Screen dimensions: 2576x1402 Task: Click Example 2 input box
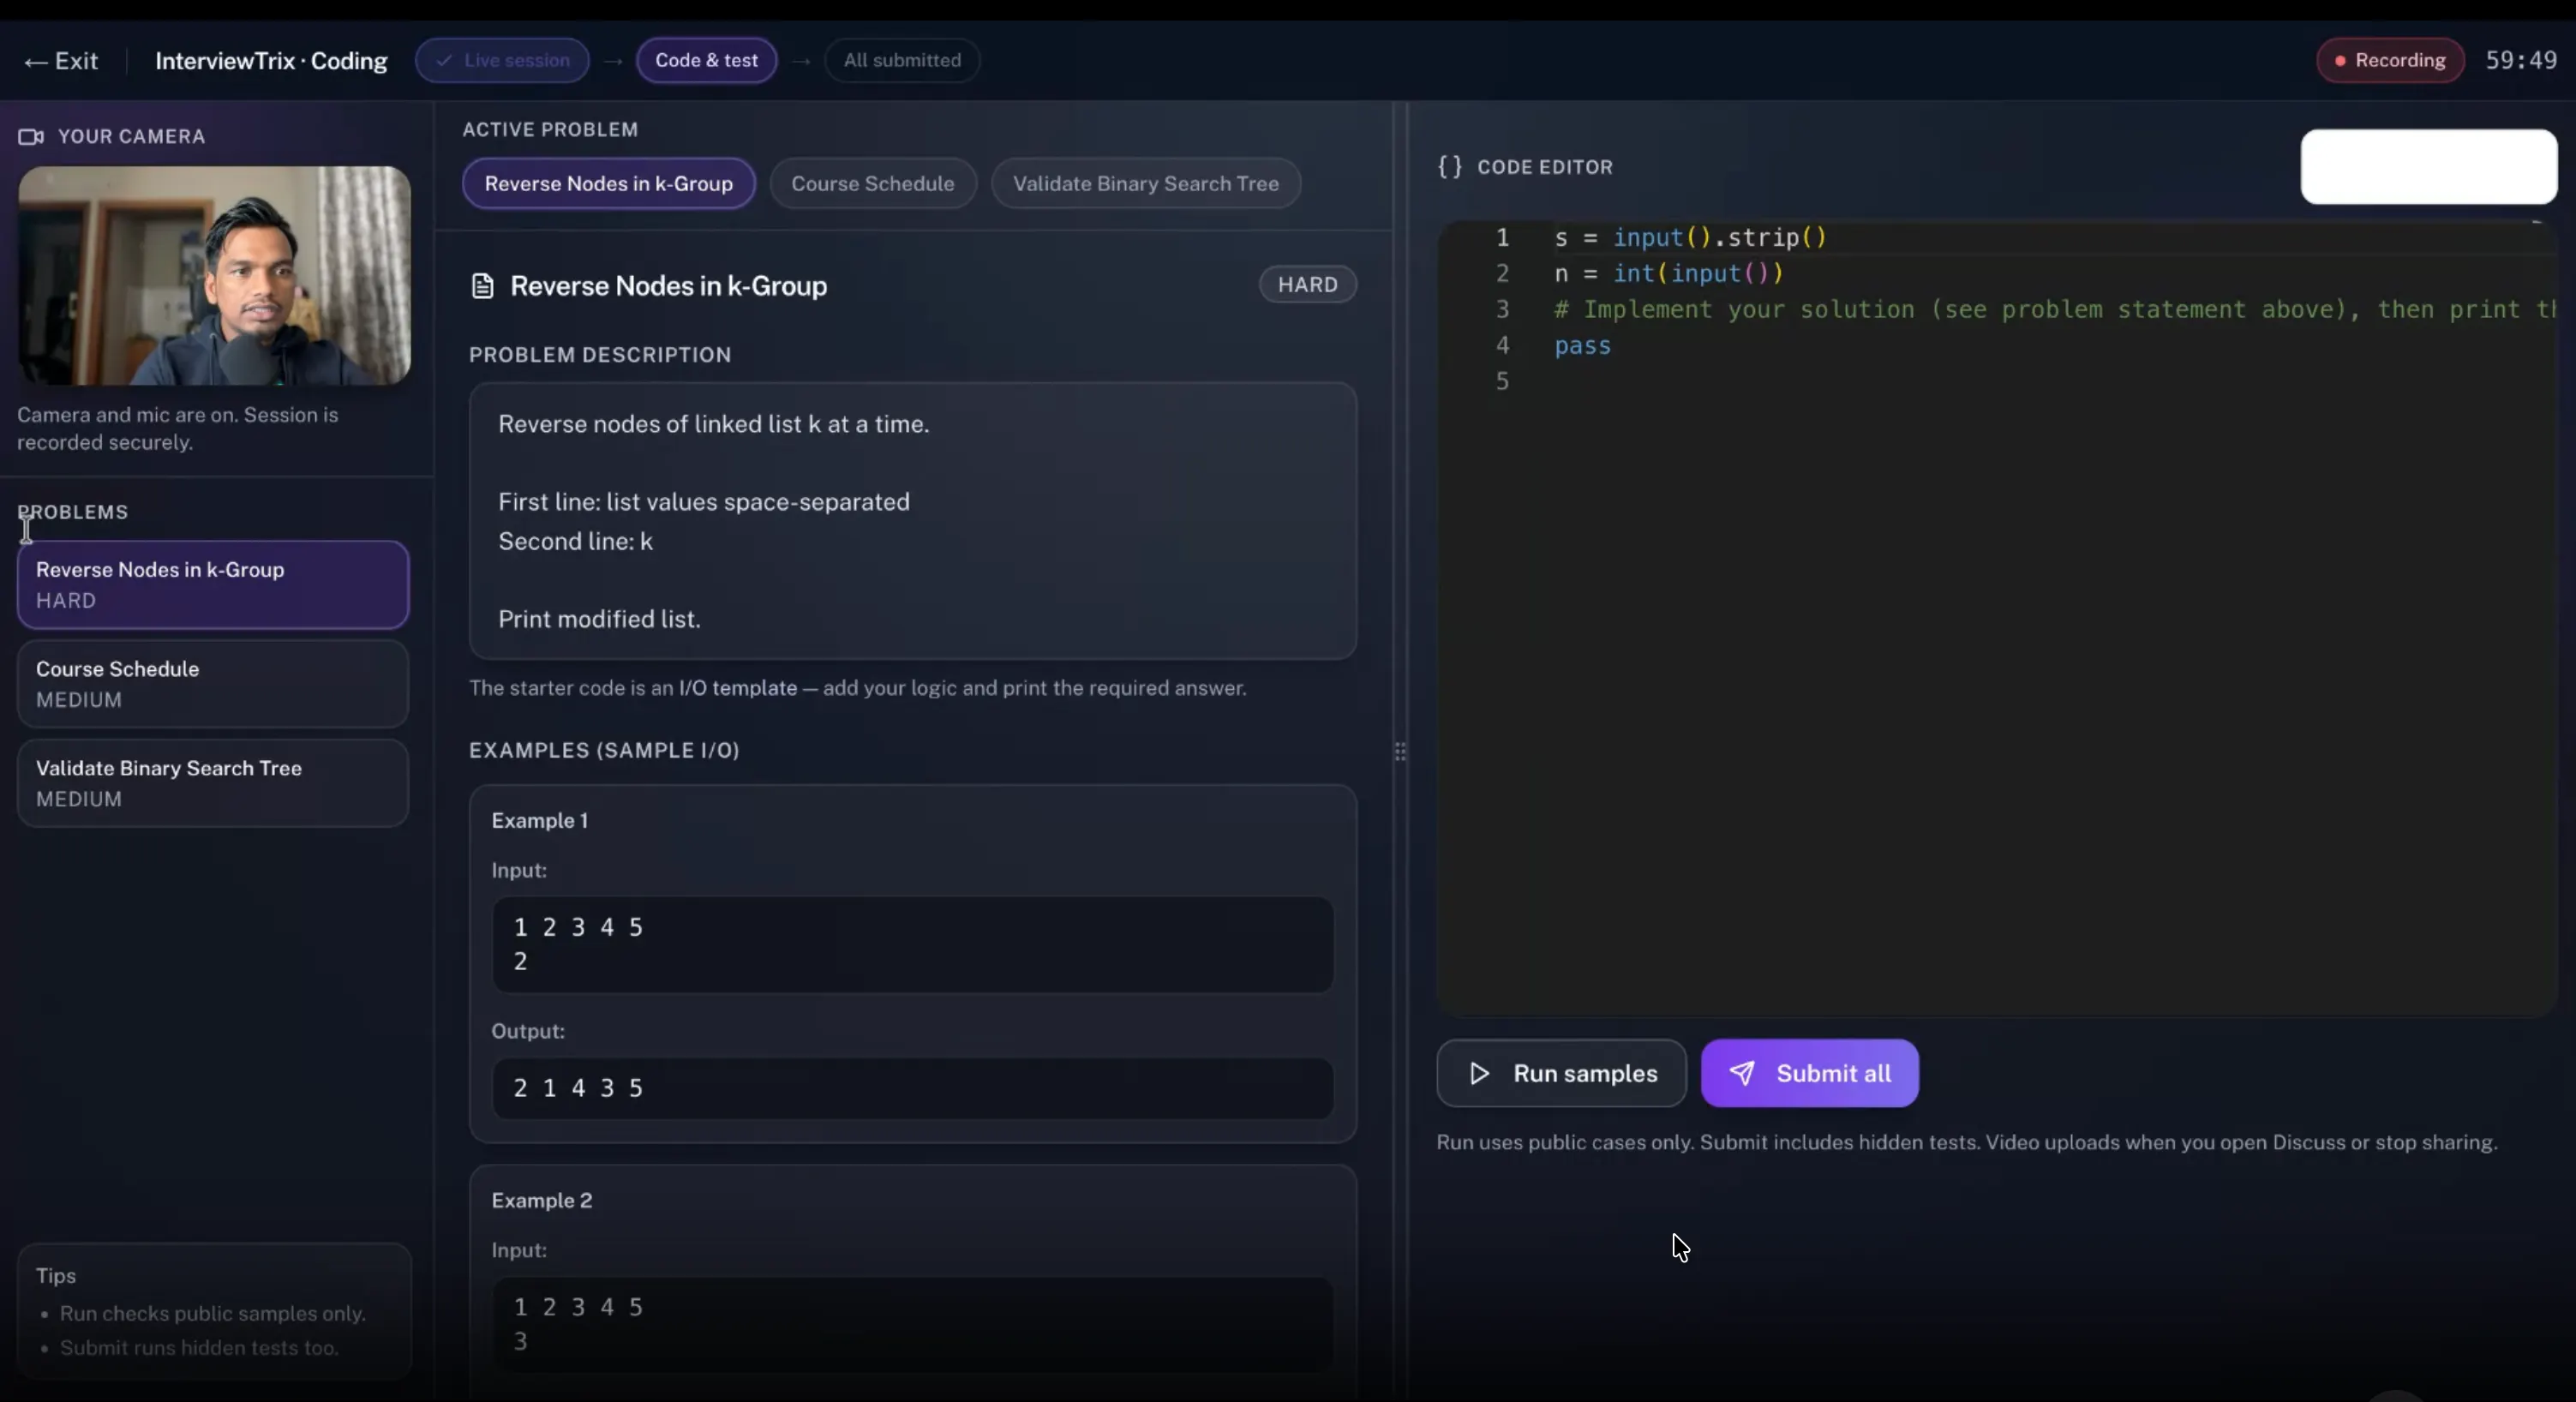912,1324
